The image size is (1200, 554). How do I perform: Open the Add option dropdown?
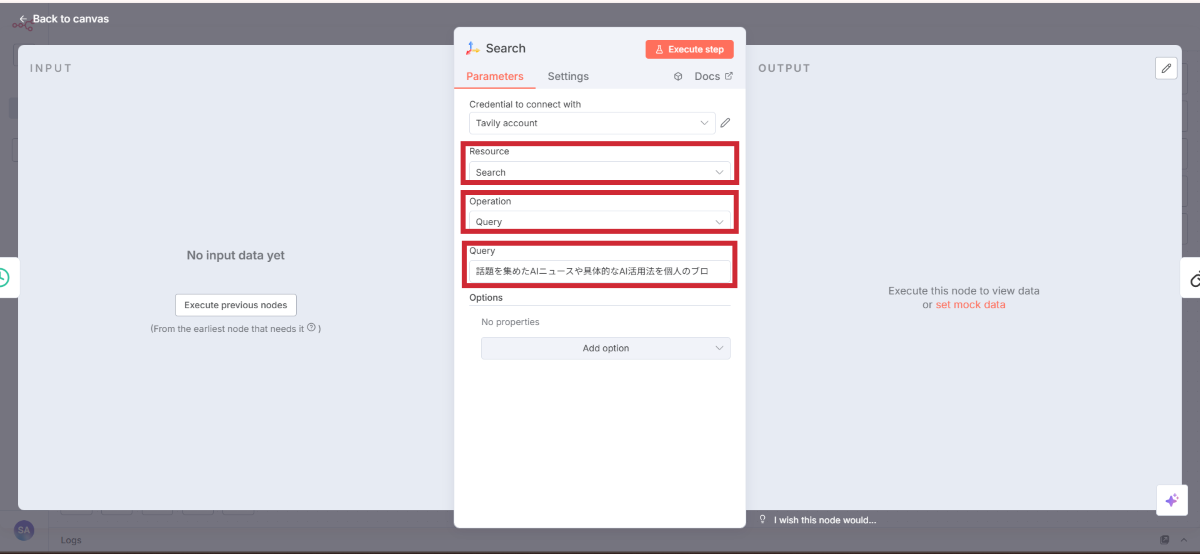[605, 348]
